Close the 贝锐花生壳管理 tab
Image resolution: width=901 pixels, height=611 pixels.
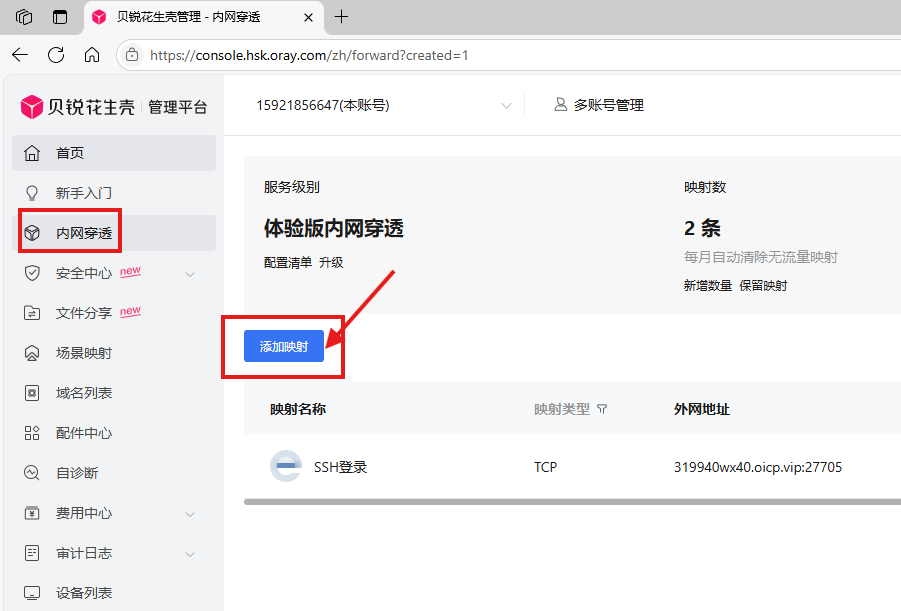coord(309,17)
